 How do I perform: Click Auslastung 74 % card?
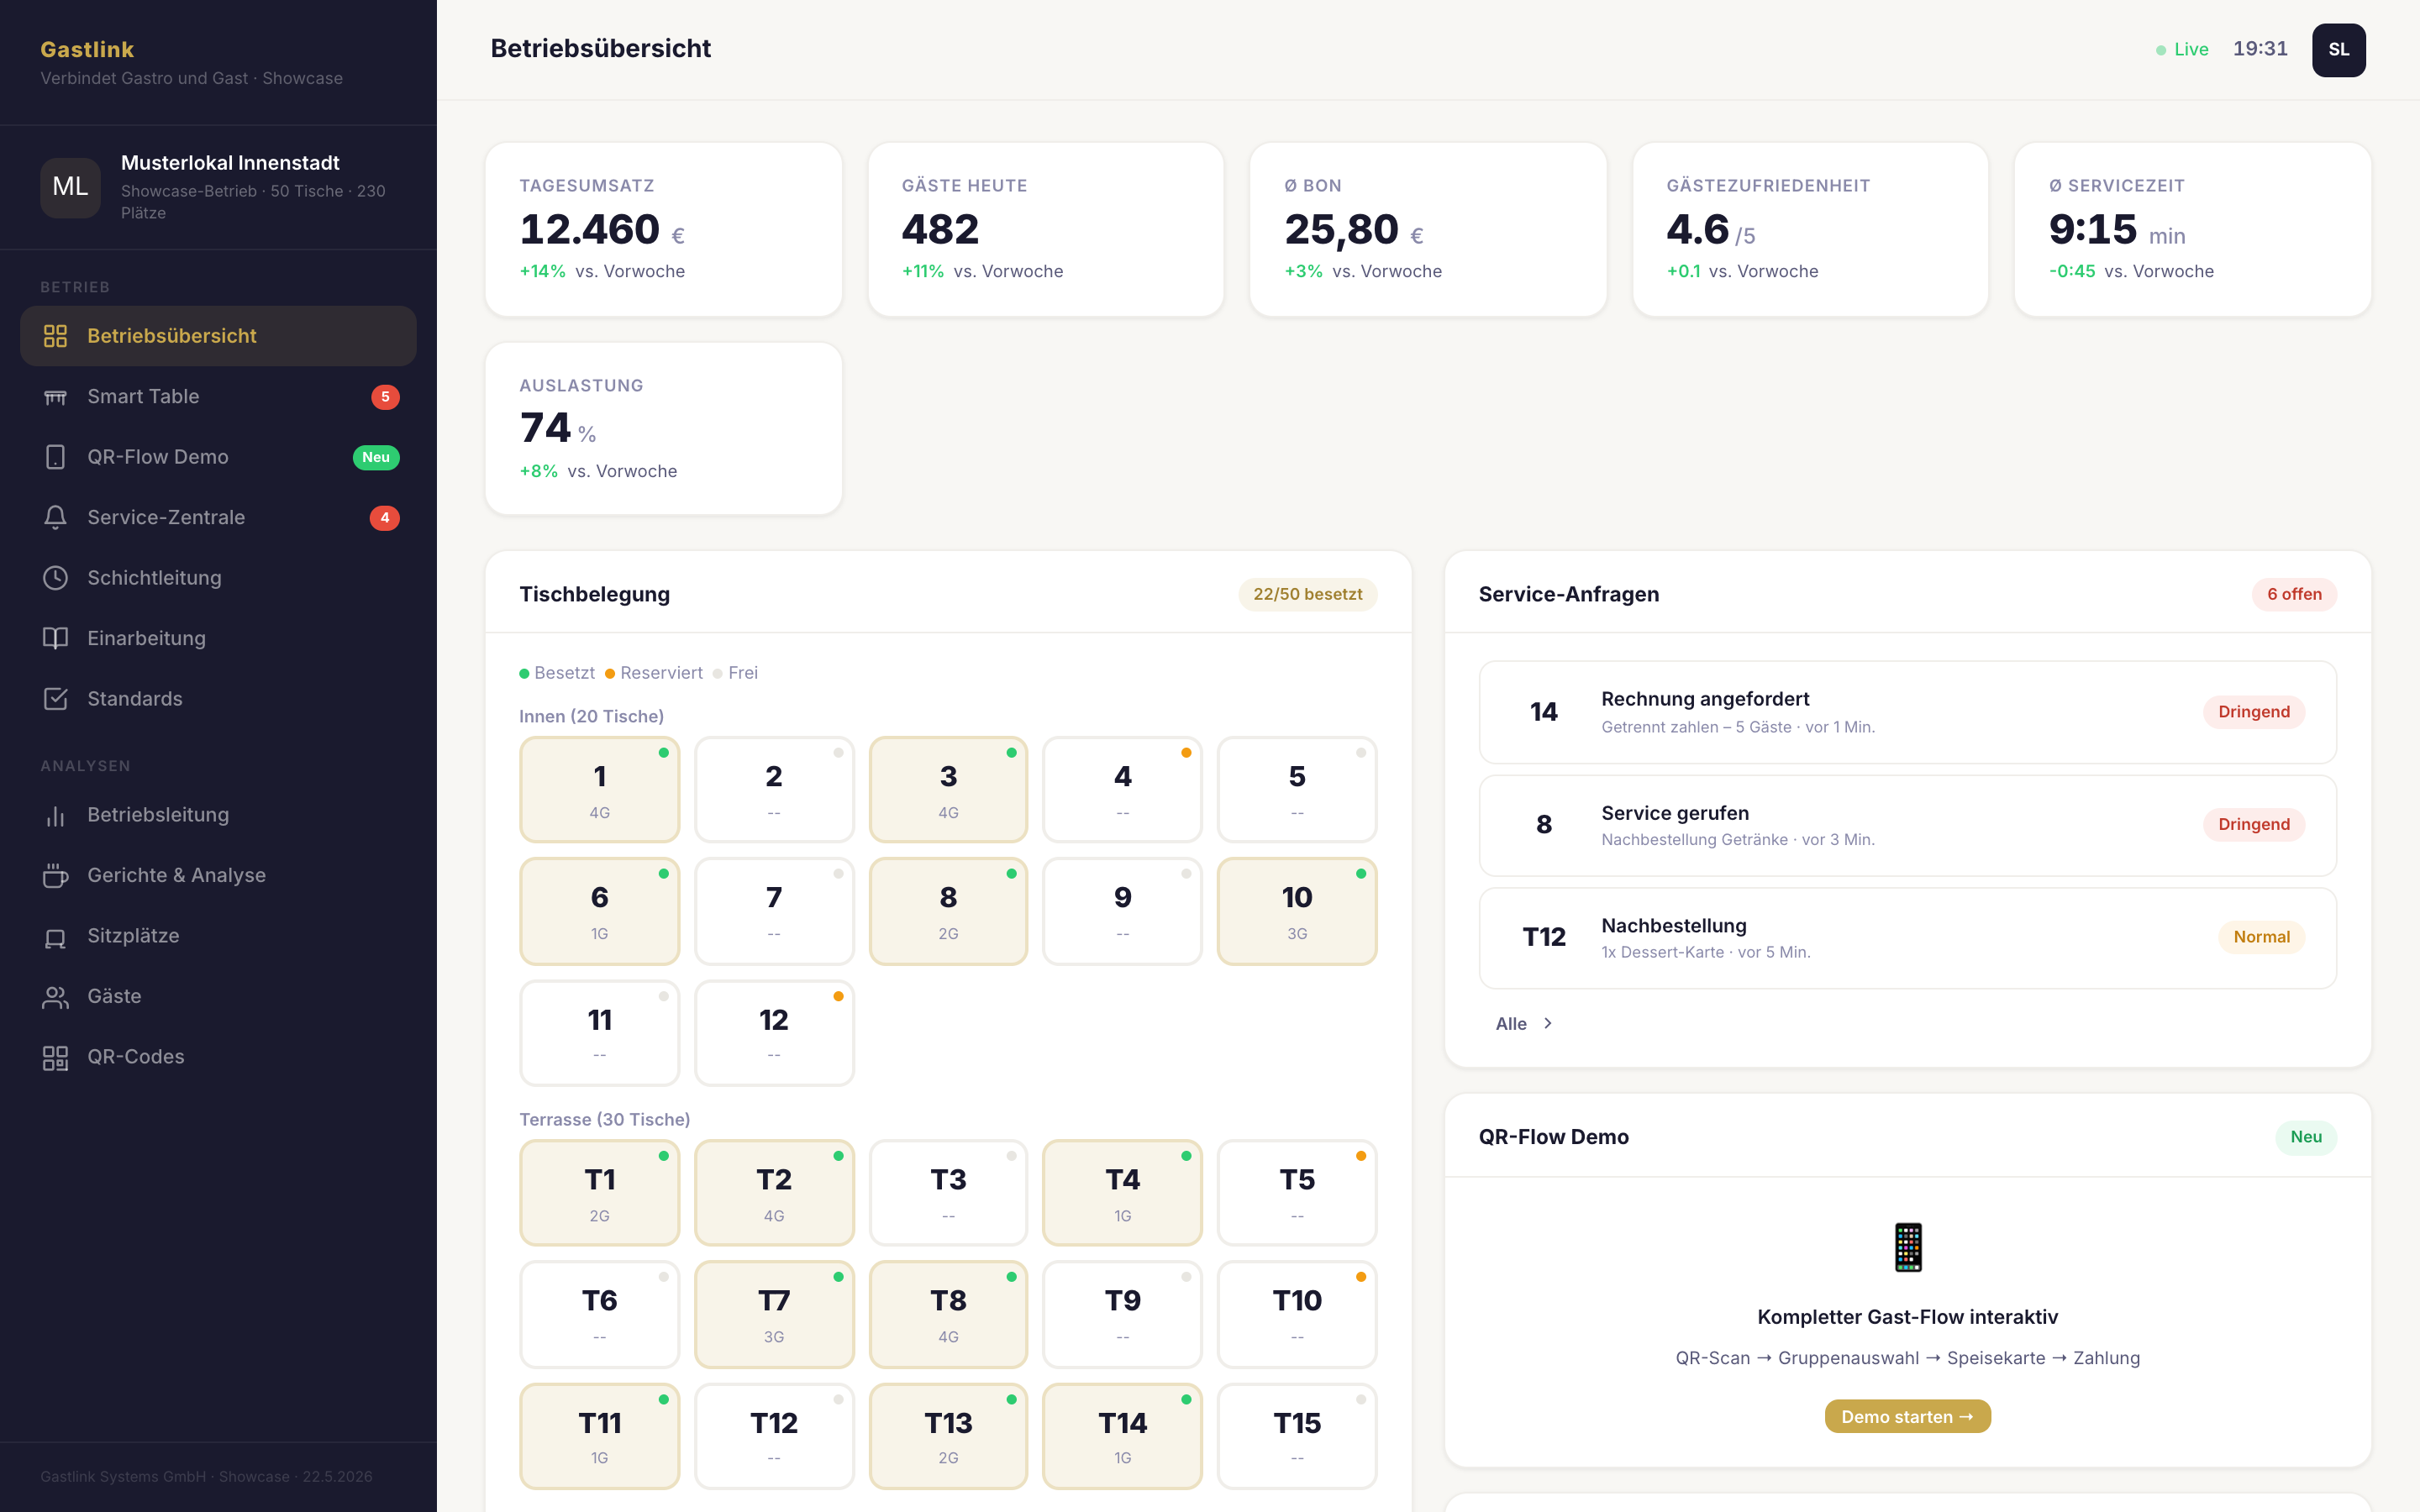663,429
